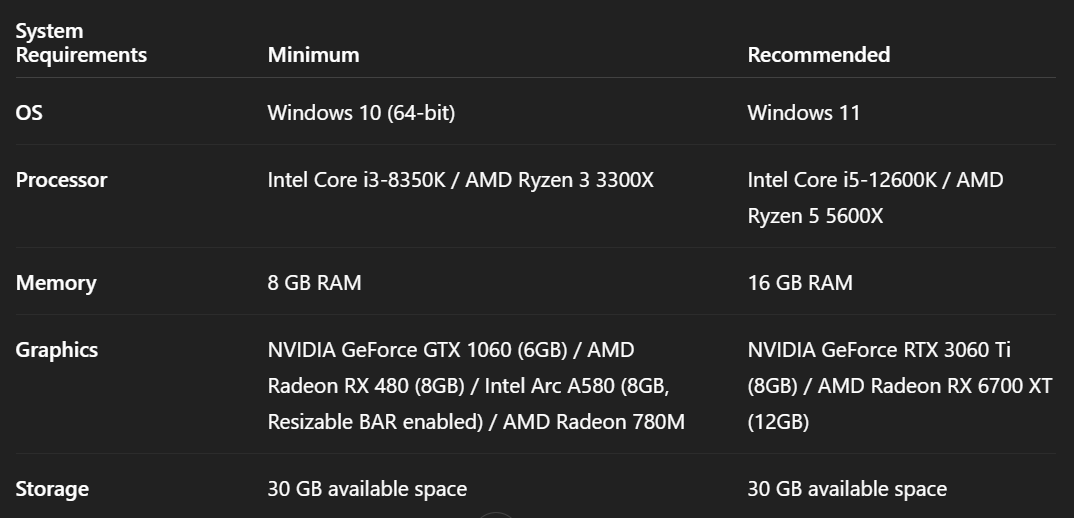
Task: Click the "Recommended" column header
Action: tap(818, 55)
